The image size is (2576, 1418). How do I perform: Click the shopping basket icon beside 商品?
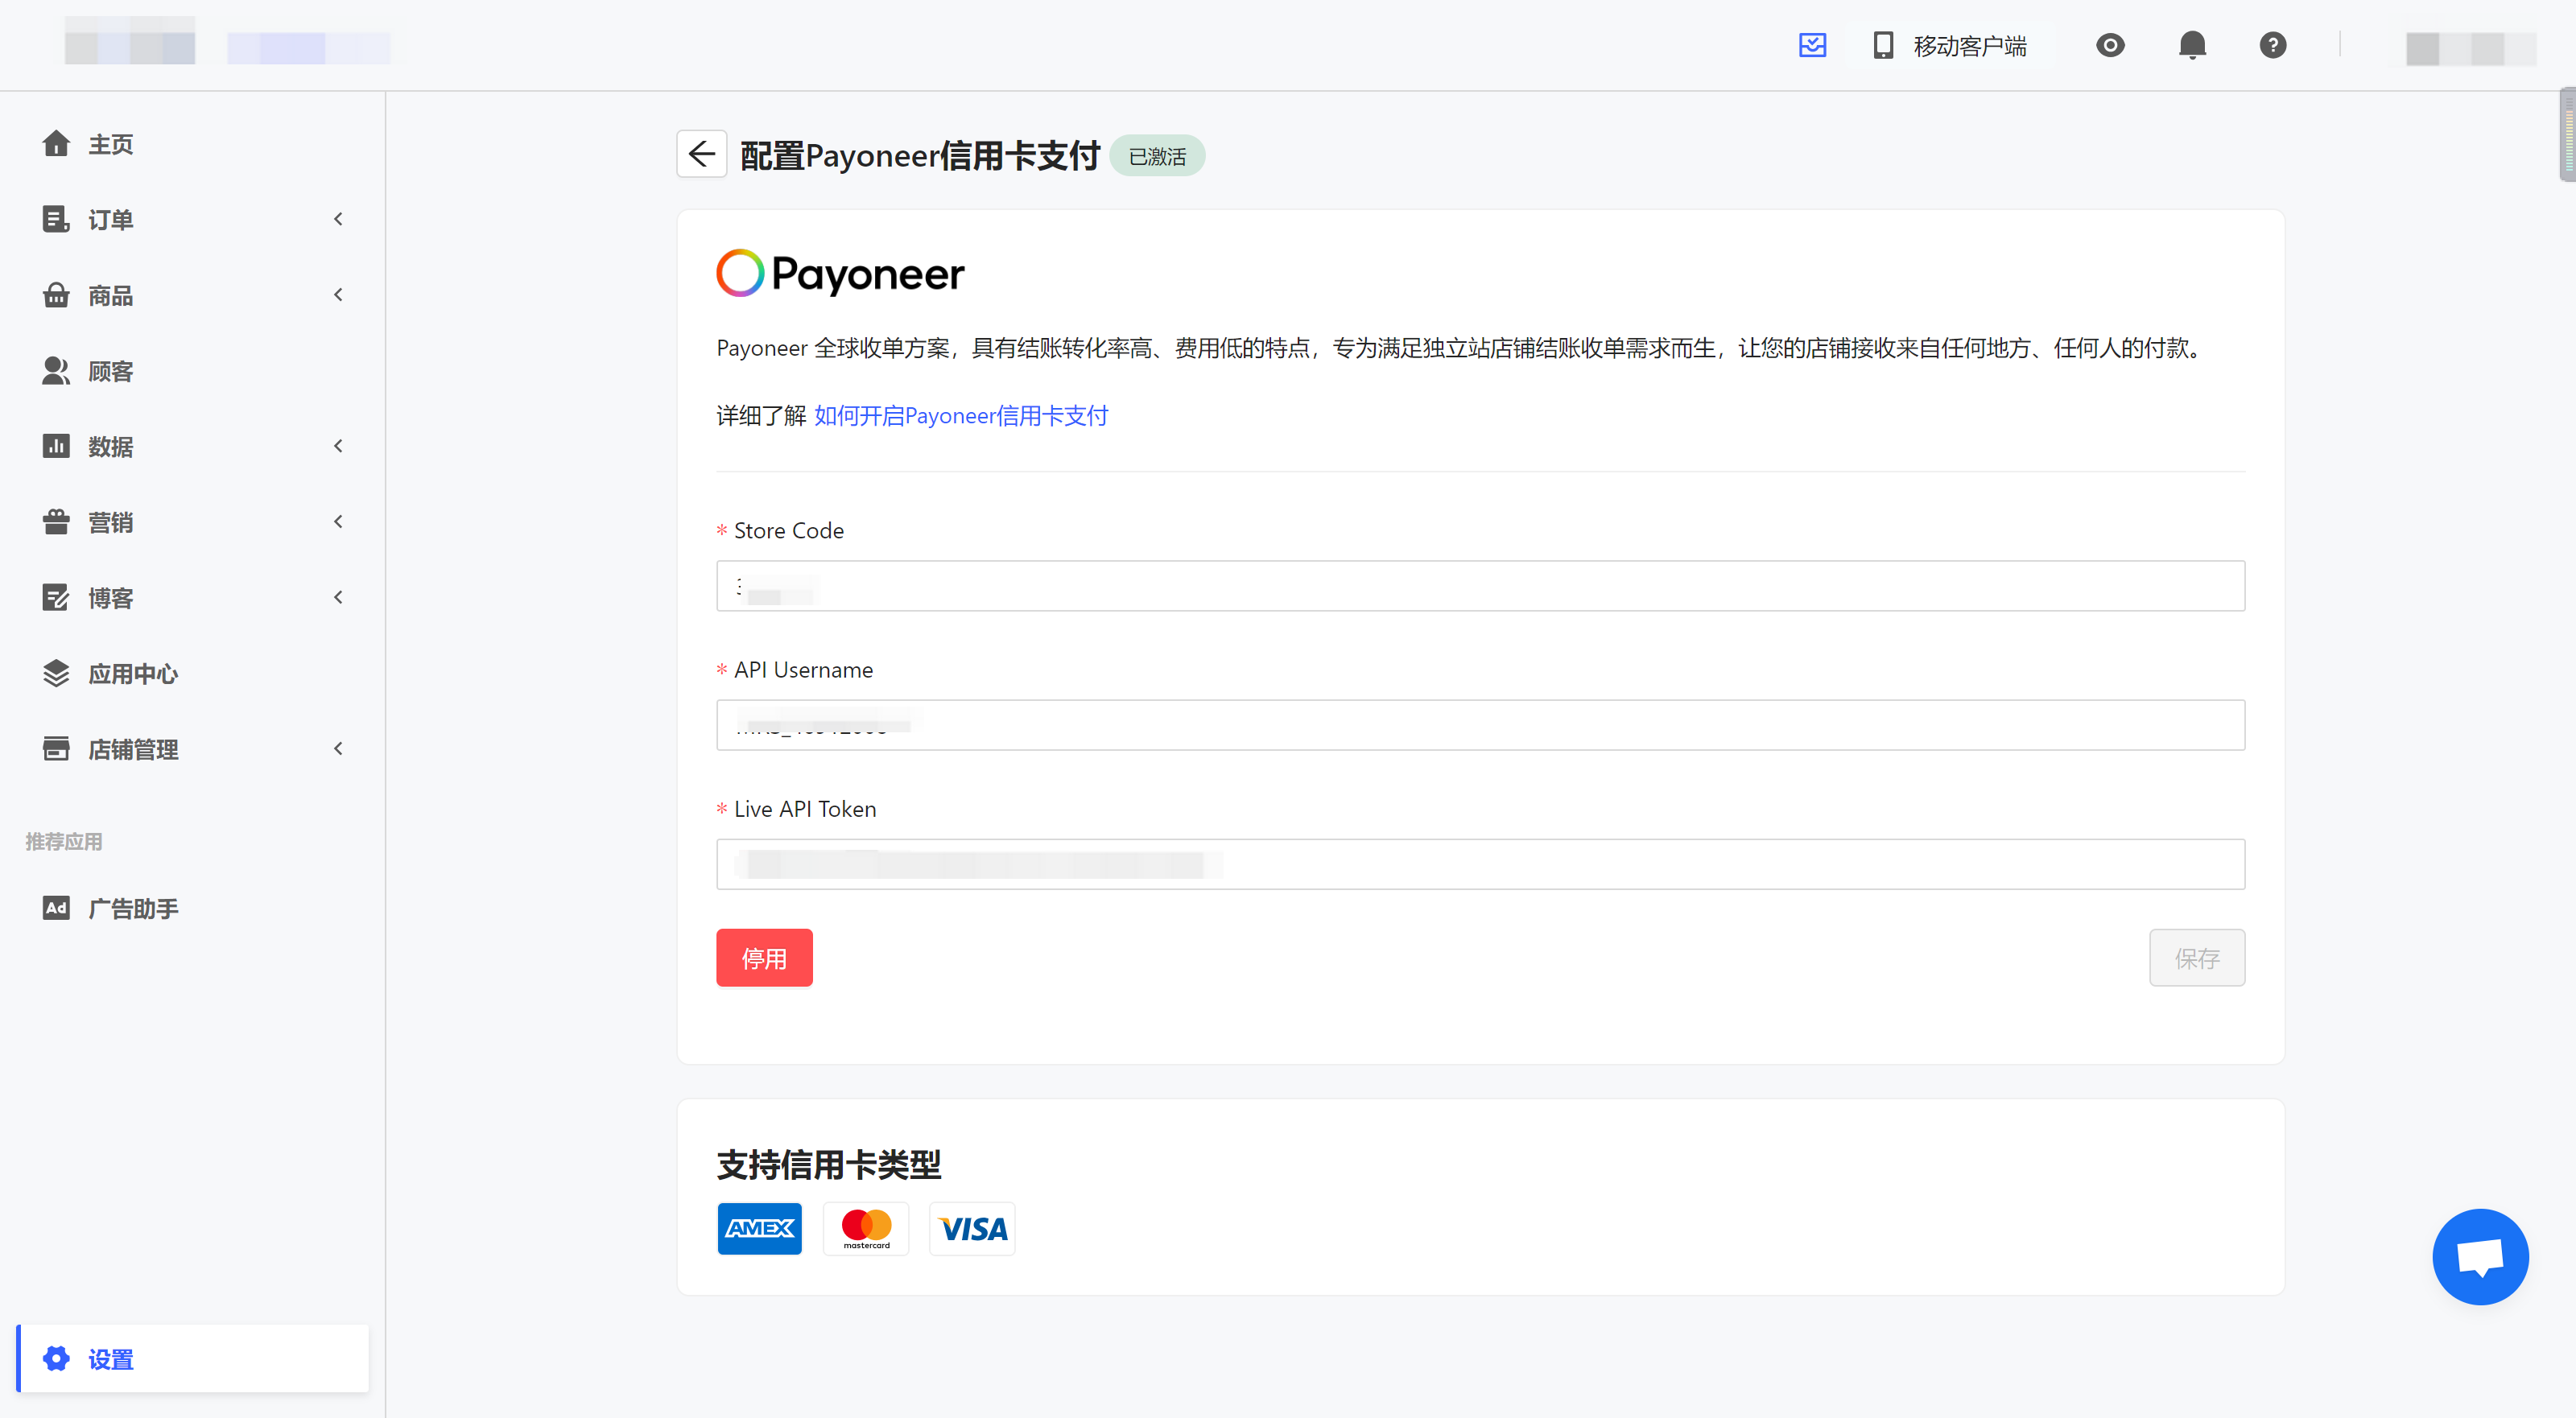[x=56, y=295]
